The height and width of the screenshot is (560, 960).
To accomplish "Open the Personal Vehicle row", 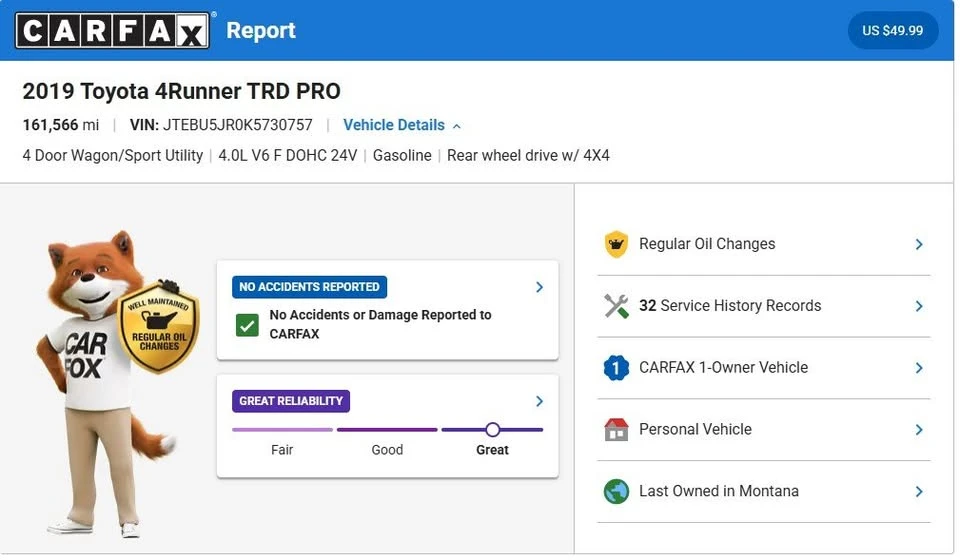I will point(763,430).
